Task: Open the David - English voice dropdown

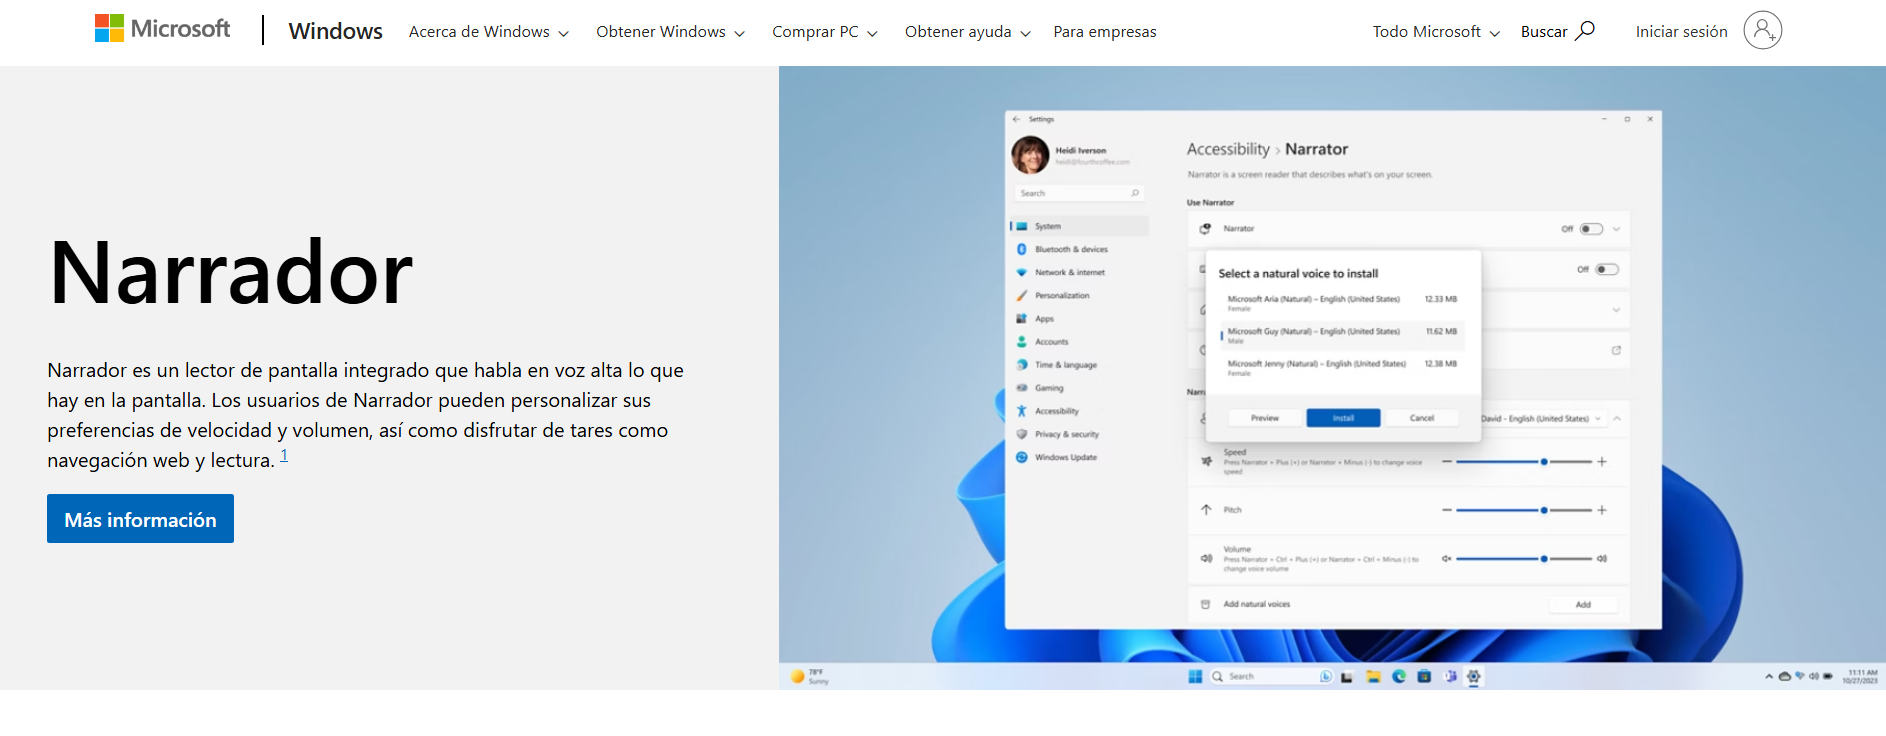Action: coord(1540,419)
